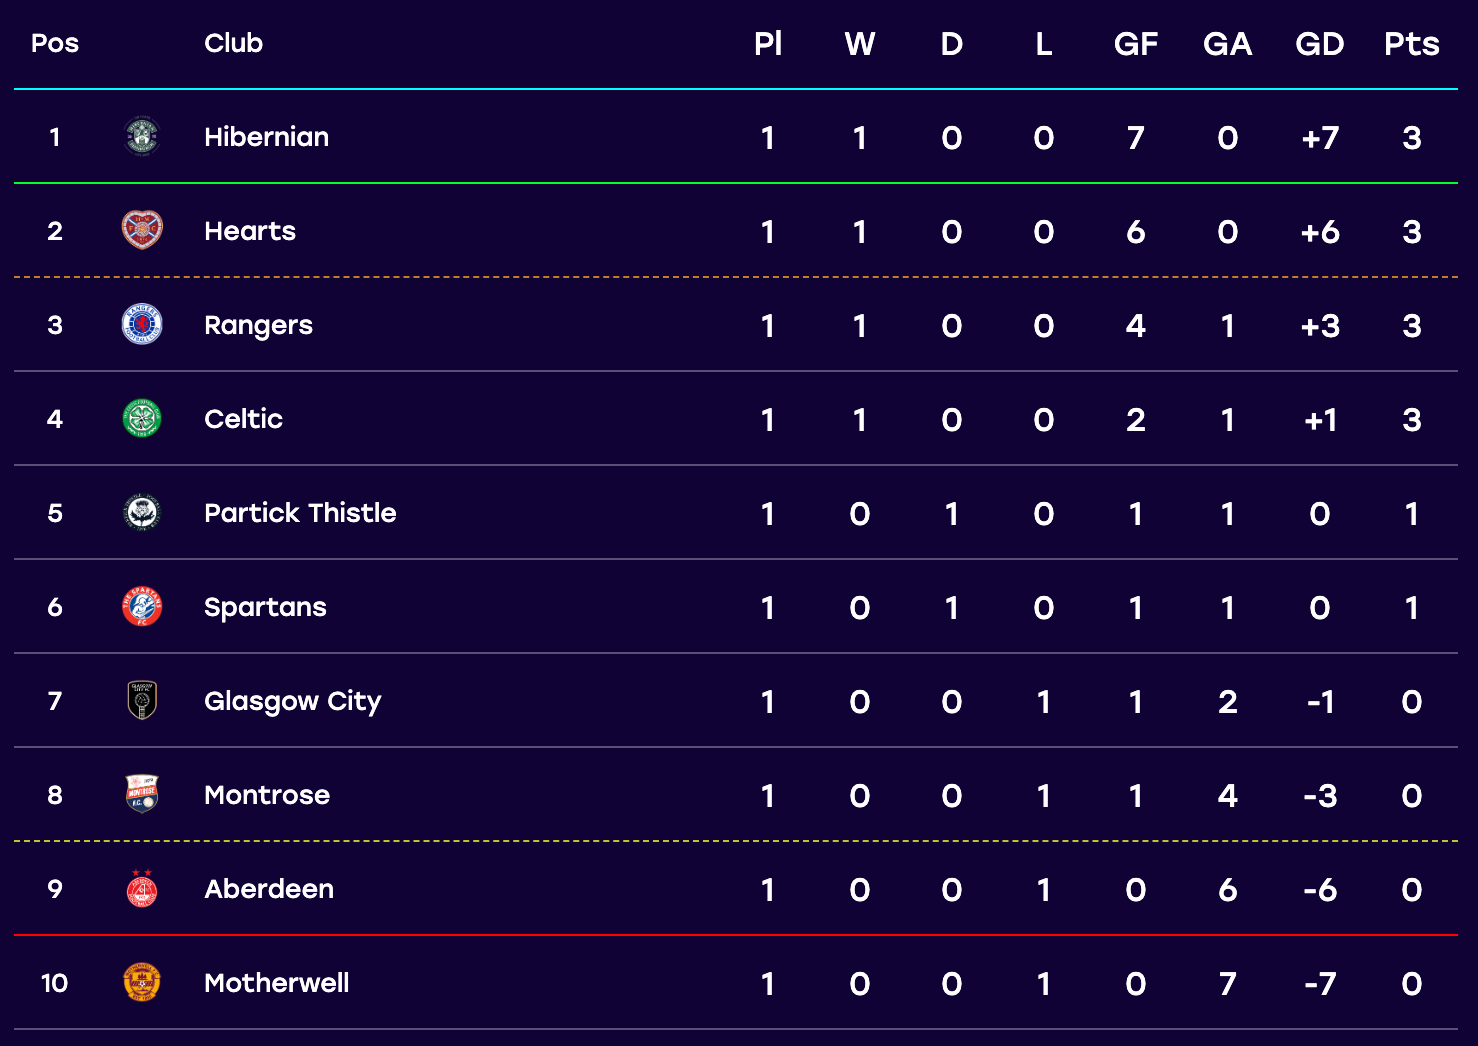The width and height of the screenshot is (1478, 1046).
Task: Click the Montrose club crest
Action: click(x=142, y=794)
